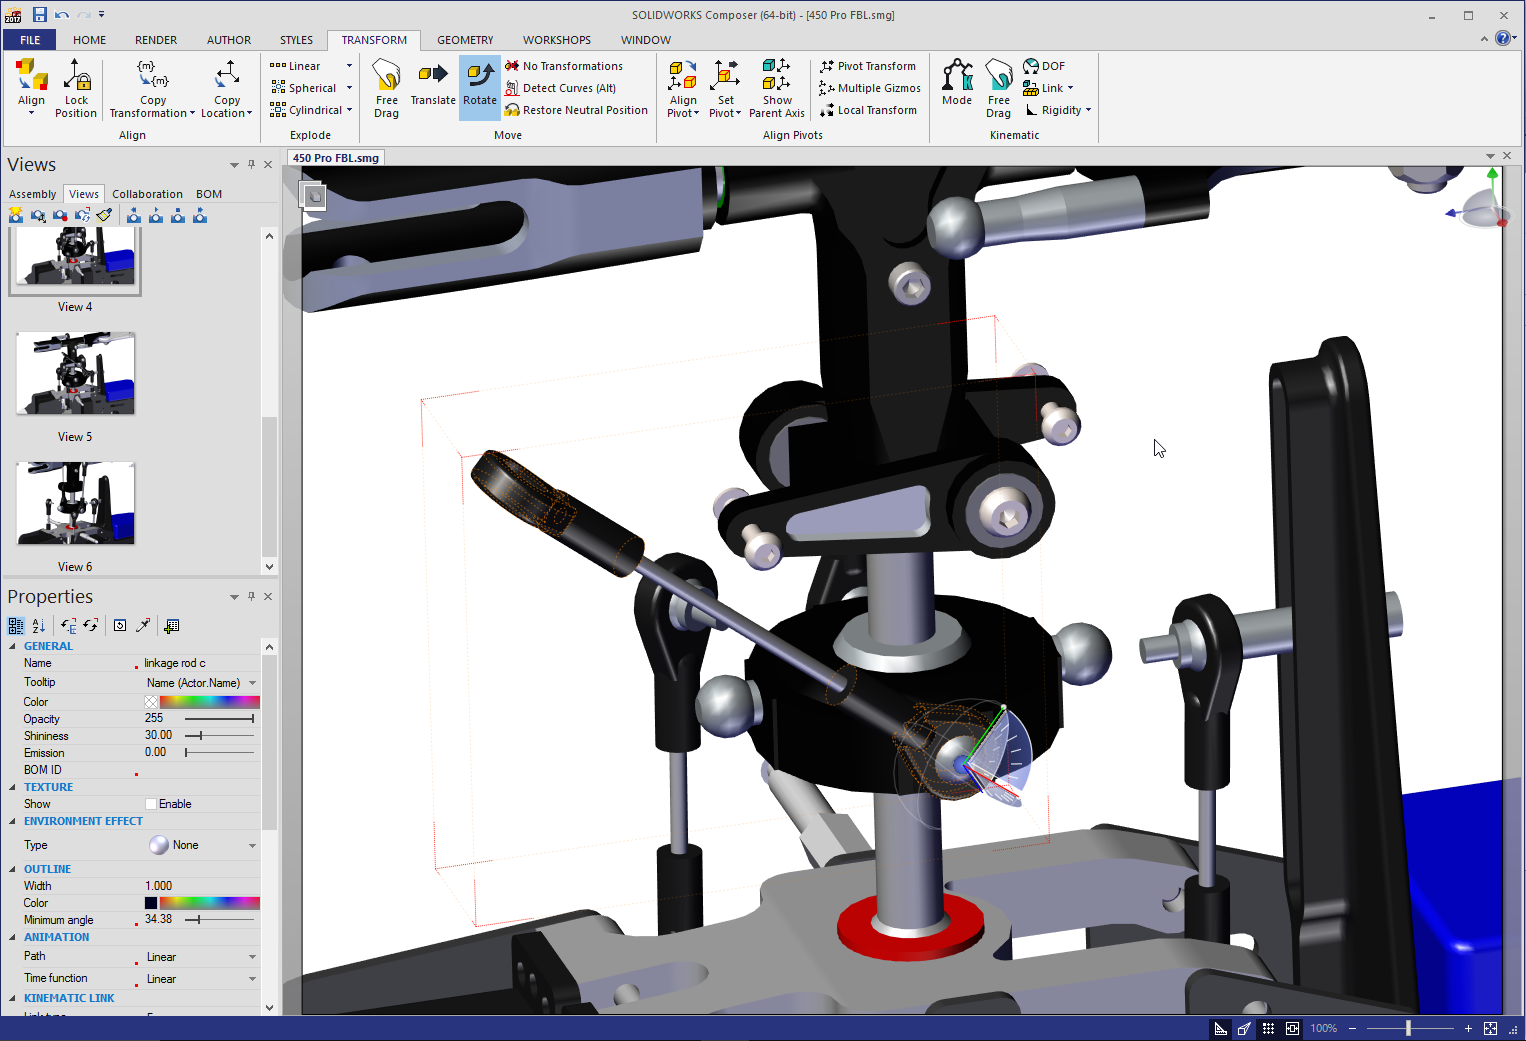
Task: Switch to the Assembly tab
Action: click(32, 194)
